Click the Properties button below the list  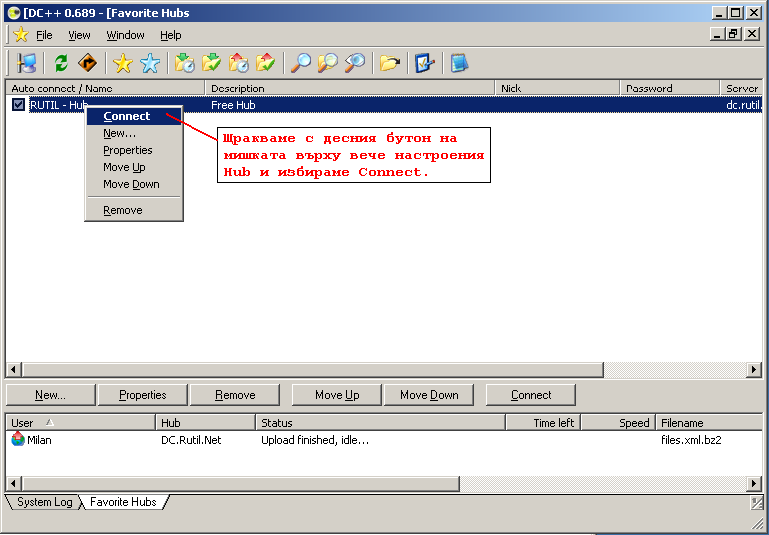pyautogui.click(x=143, y=395)
